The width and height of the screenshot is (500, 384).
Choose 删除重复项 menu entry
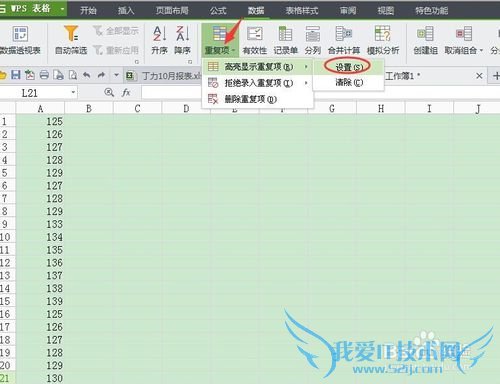257,99
